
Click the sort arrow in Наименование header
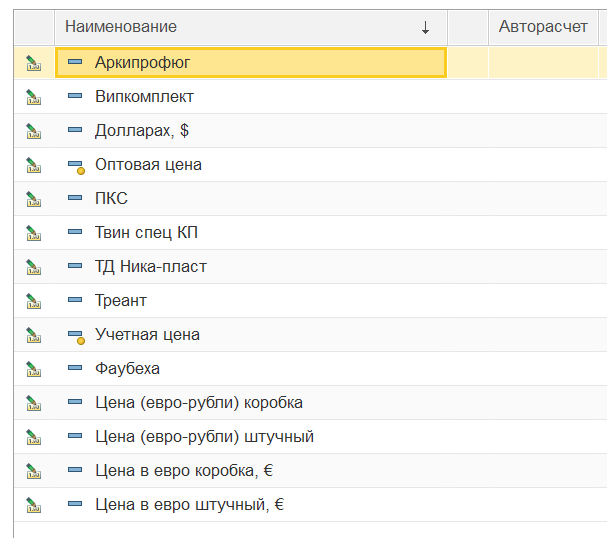coord(425,28)
